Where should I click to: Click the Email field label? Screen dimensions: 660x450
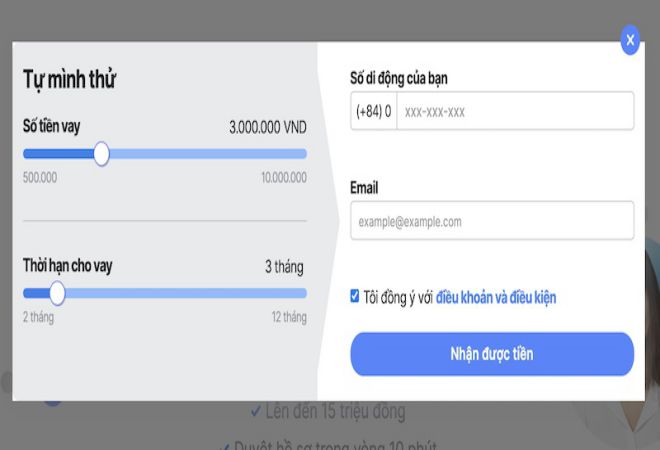(x=364, y=187)
